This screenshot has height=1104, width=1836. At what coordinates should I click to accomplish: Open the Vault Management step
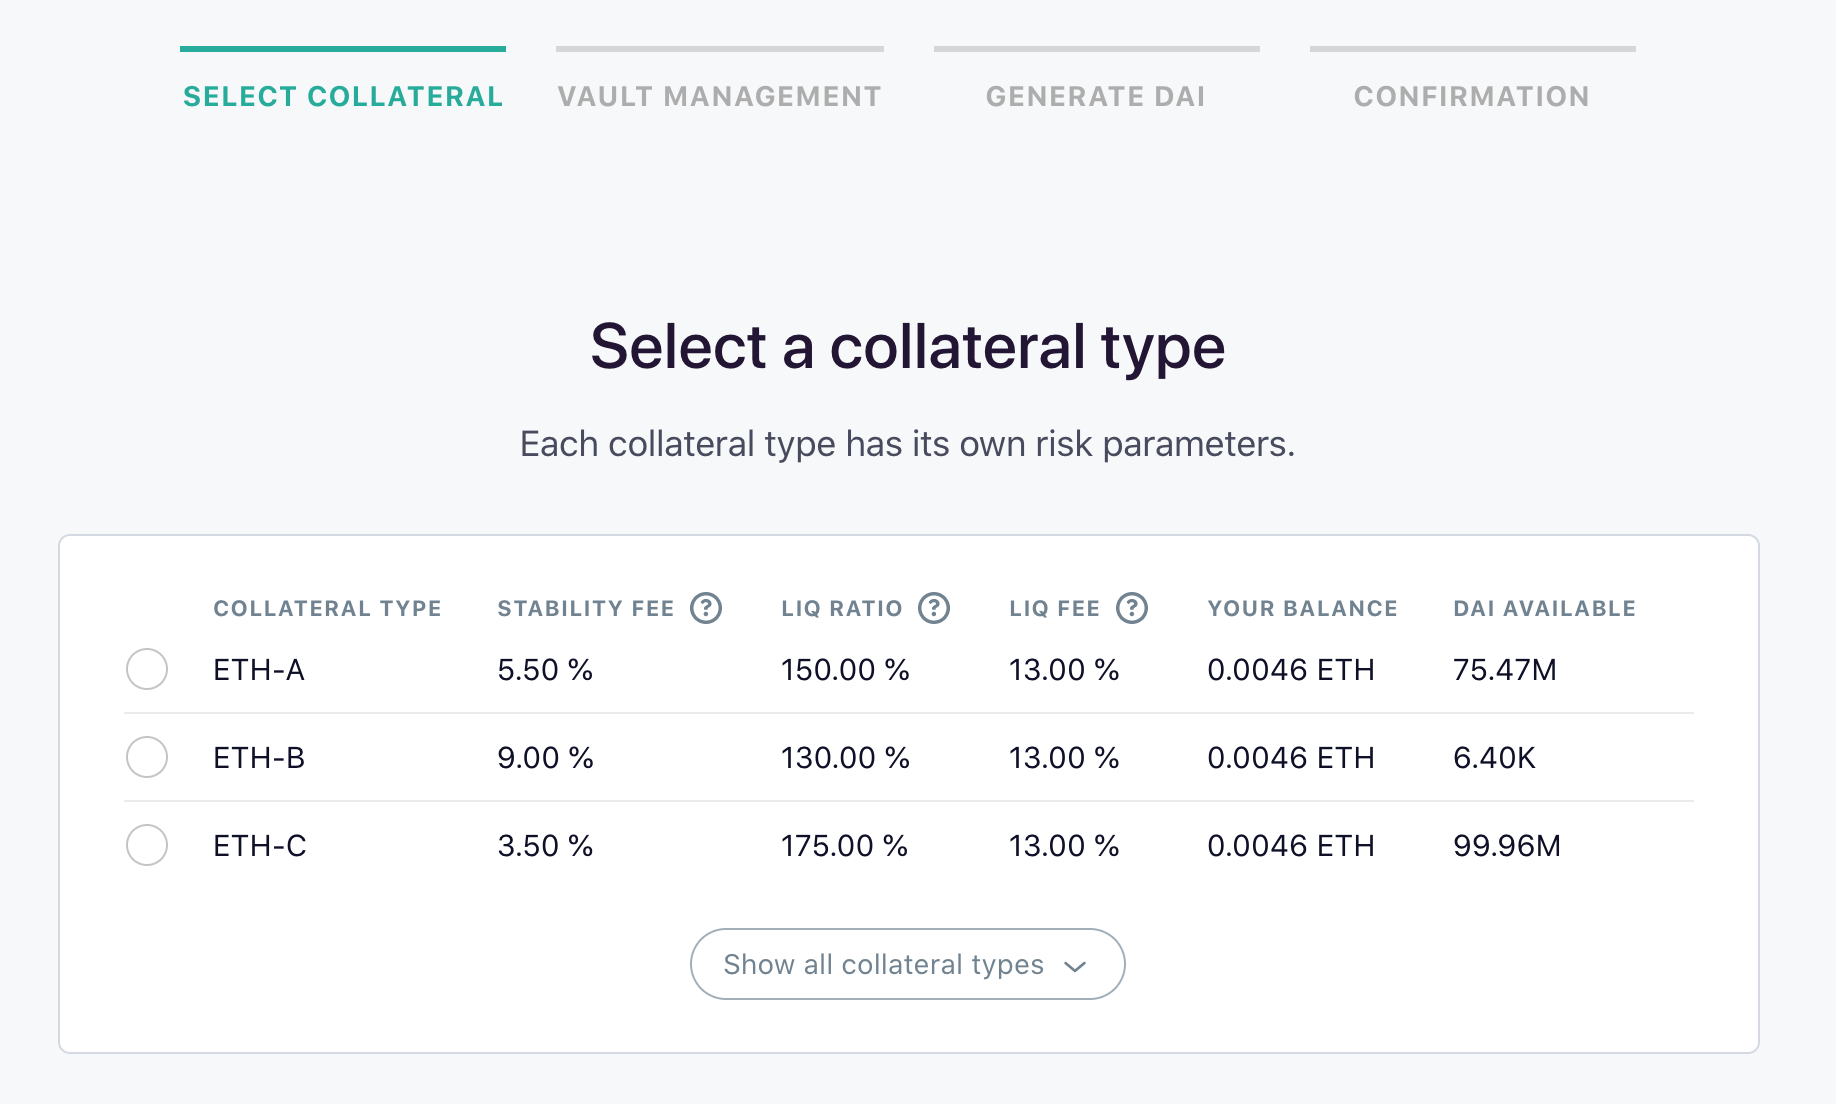click(719, 96)
